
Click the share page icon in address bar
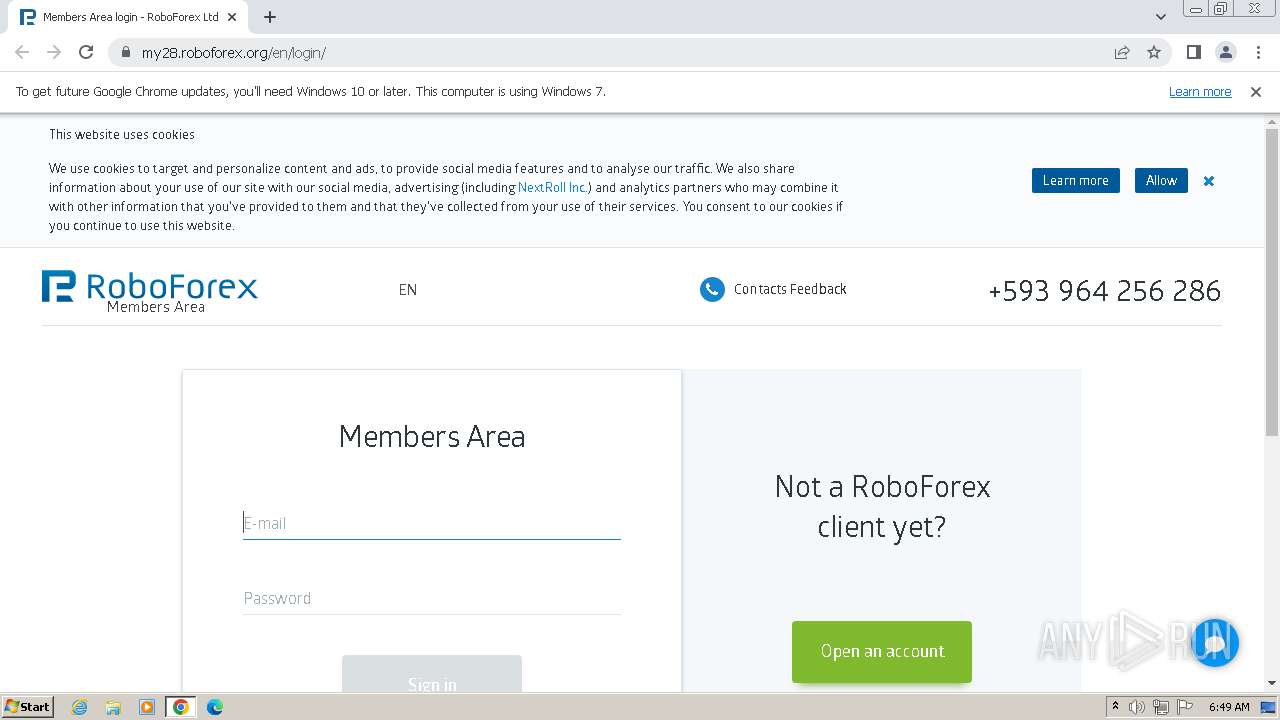point(1122,52)
